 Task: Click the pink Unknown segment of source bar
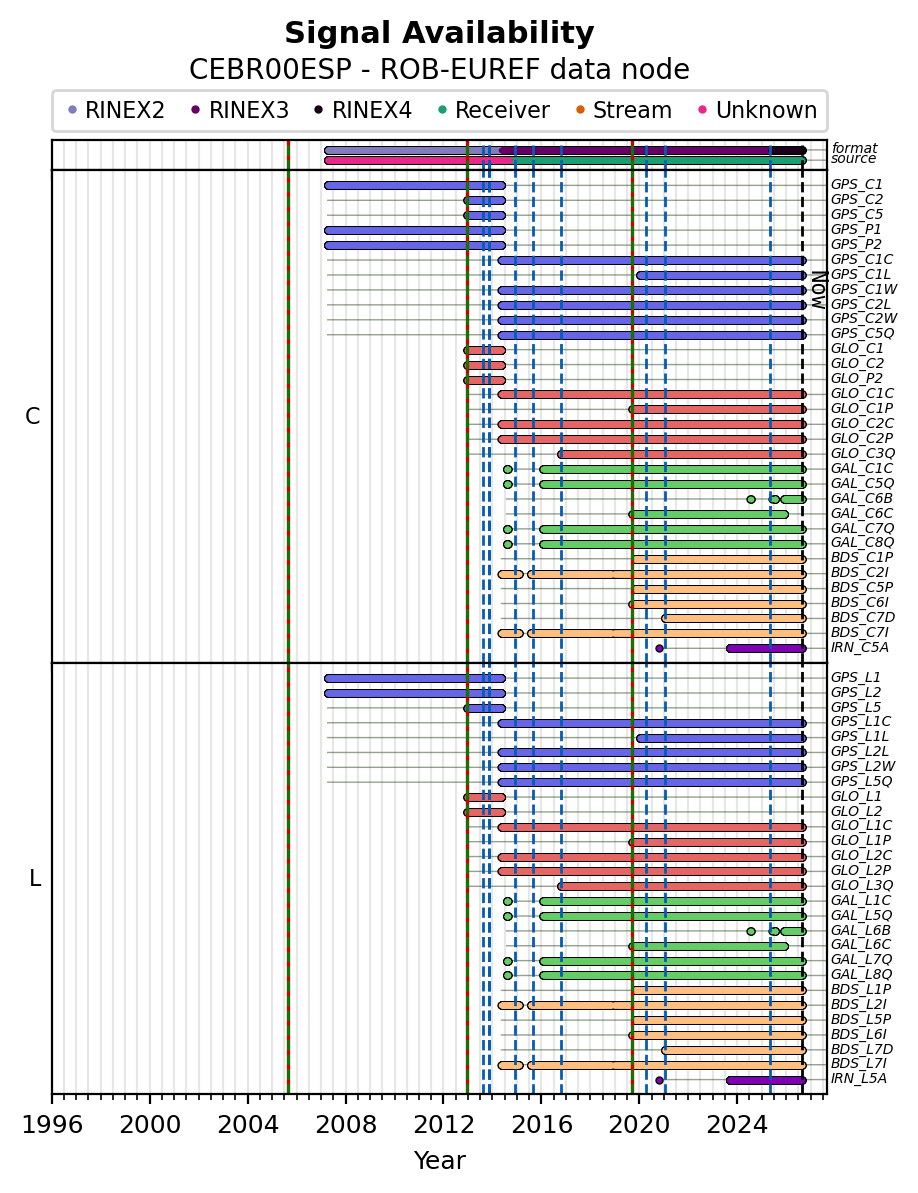(x=418, y=161)
